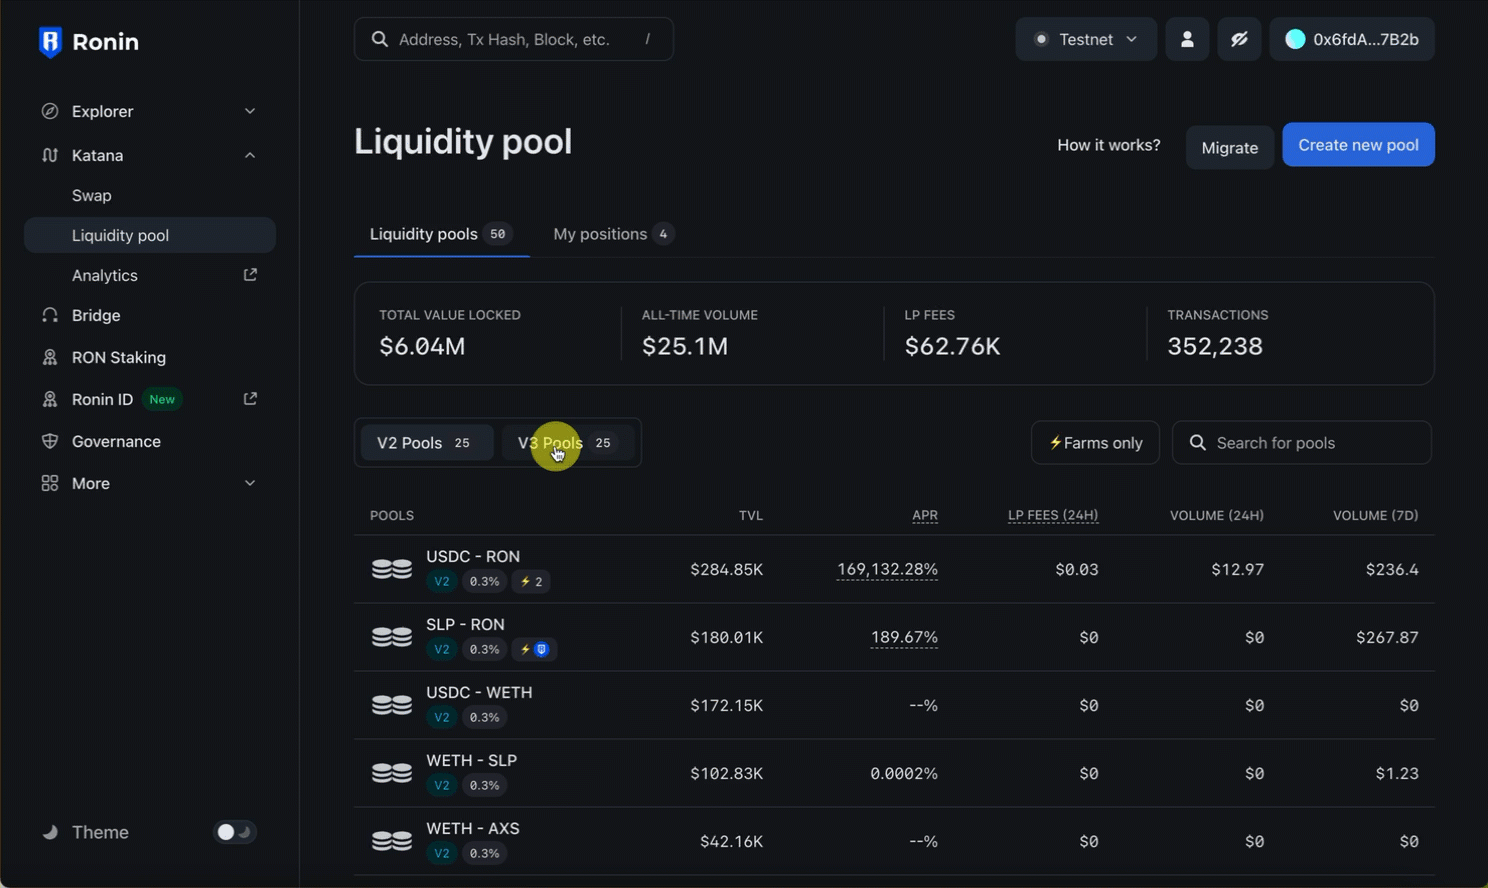The height and width of the screenshot is (888, 1488).
Task: Click the USDC - RON pool token icon
Action: tap(392, 569)
